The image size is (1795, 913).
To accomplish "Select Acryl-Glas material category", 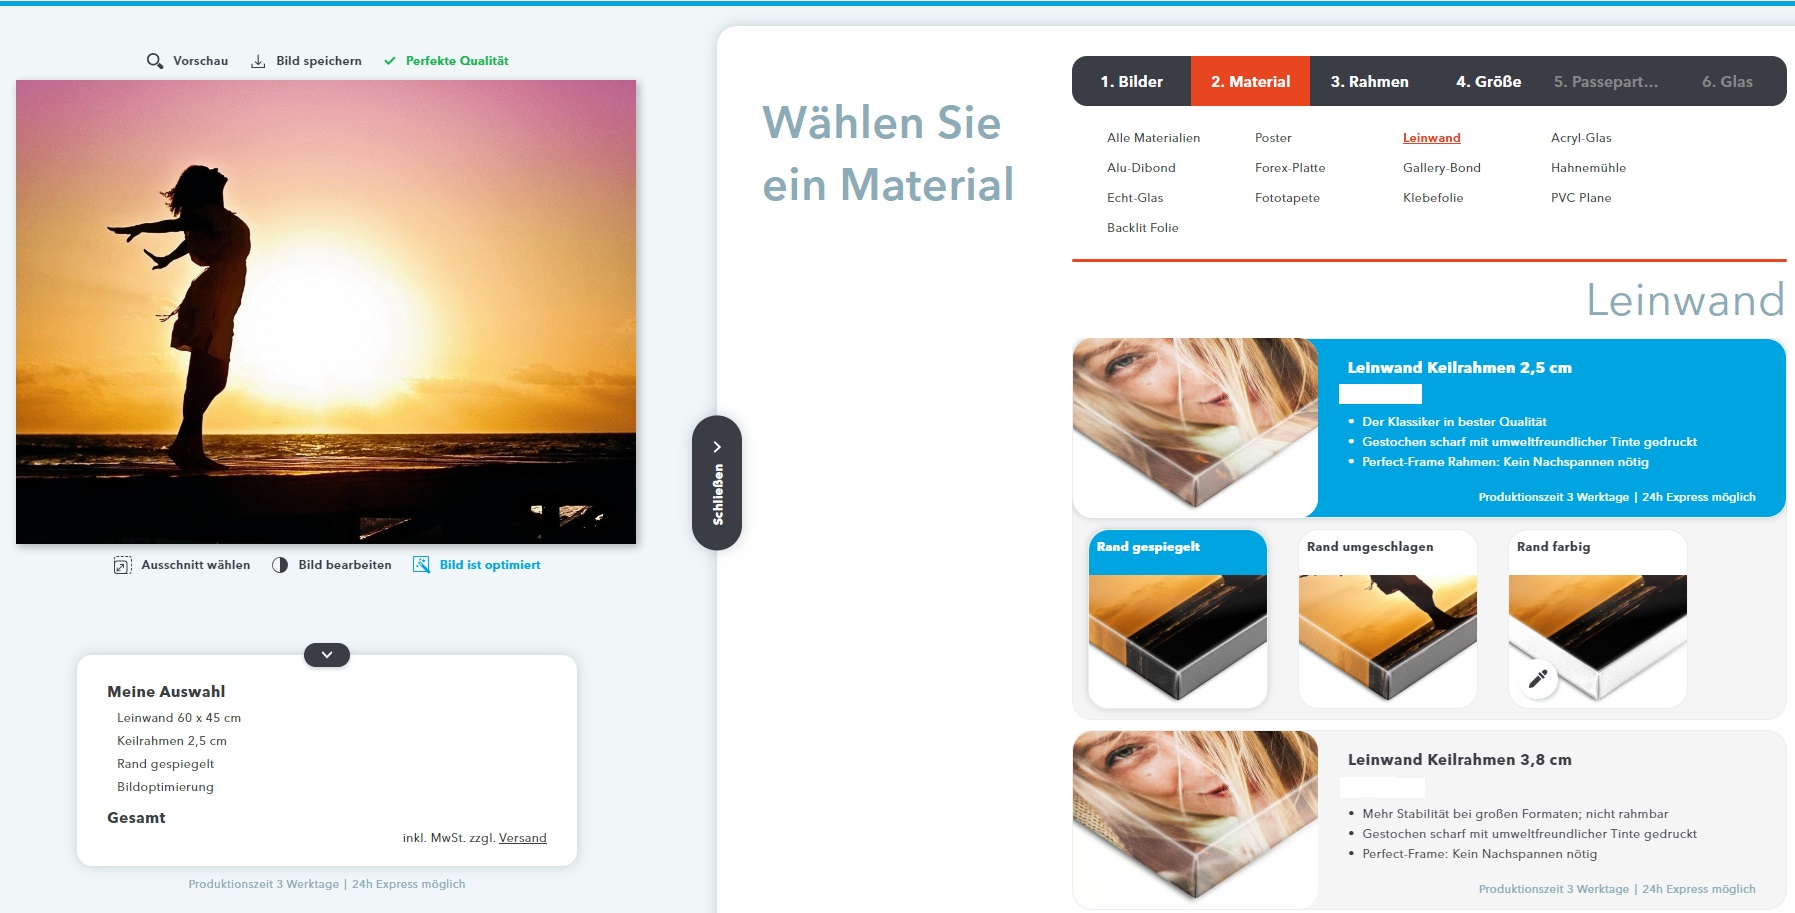I will click(x=1581, y=138).
